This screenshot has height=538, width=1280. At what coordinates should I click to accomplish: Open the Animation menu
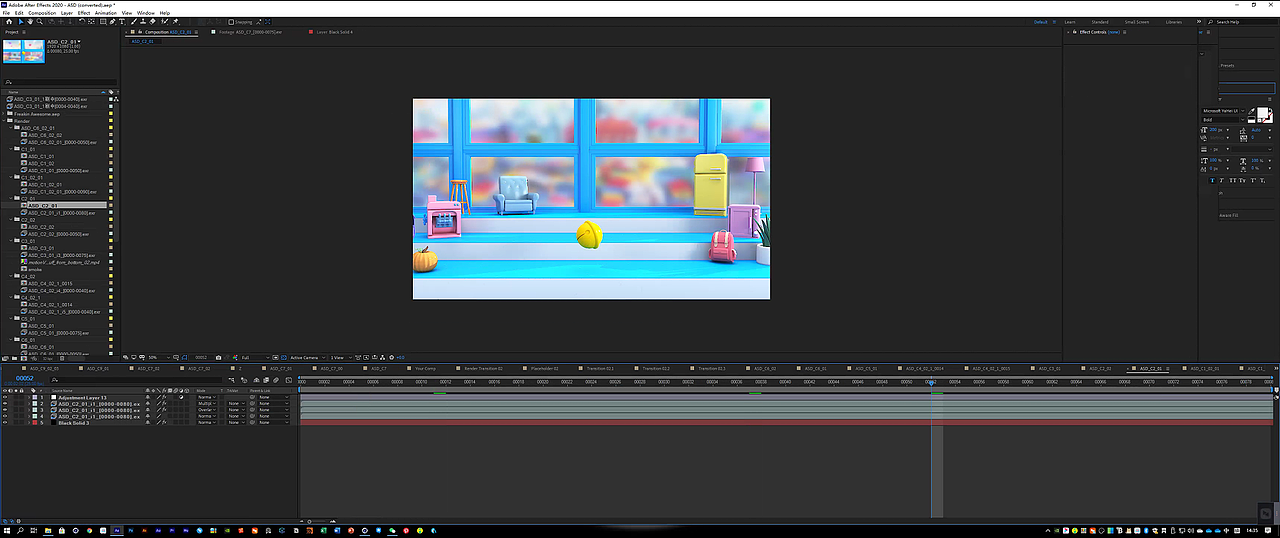(x=106, y=13)
